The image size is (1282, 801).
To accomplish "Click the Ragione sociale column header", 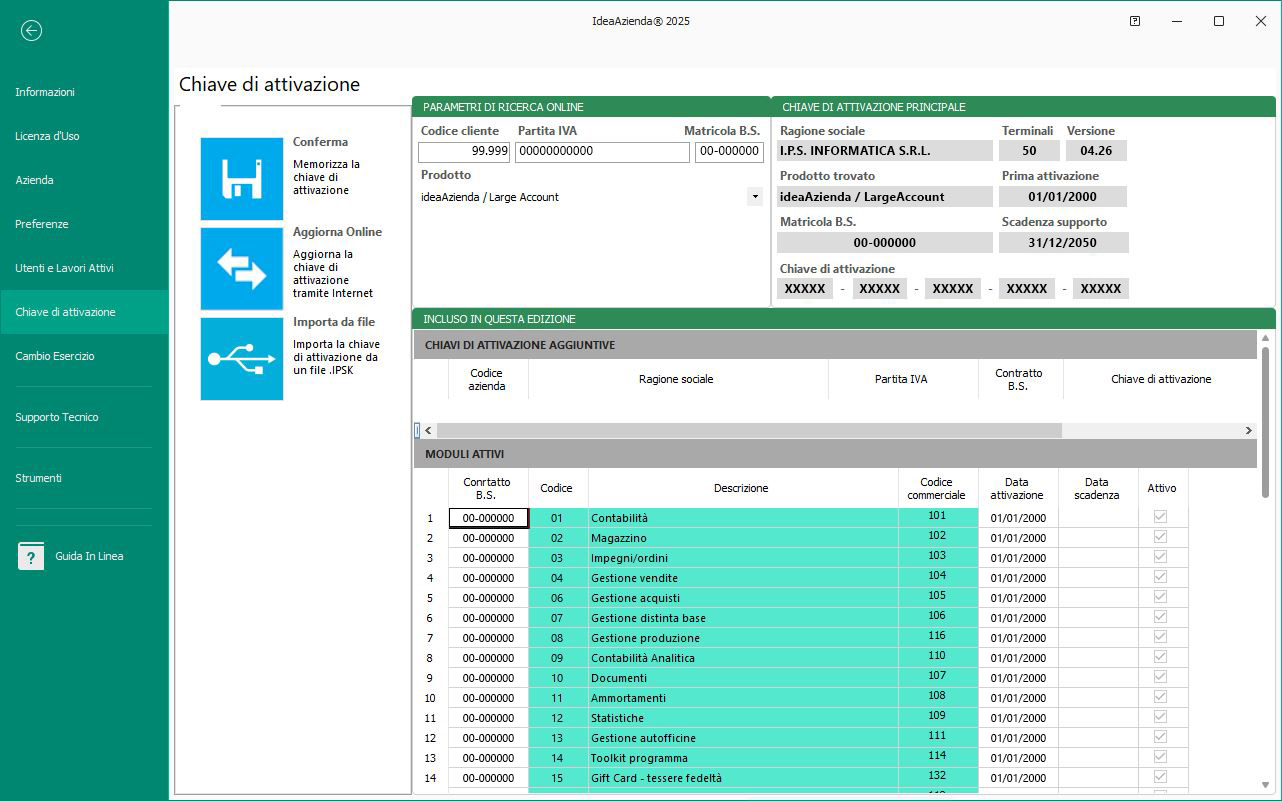I will coord(676,379).
